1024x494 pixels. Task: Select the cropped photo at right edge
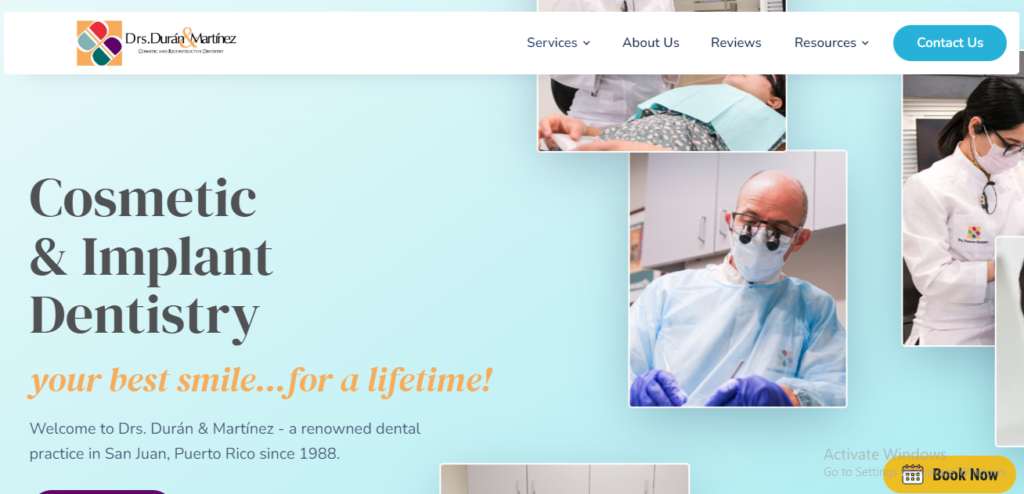1010,342
